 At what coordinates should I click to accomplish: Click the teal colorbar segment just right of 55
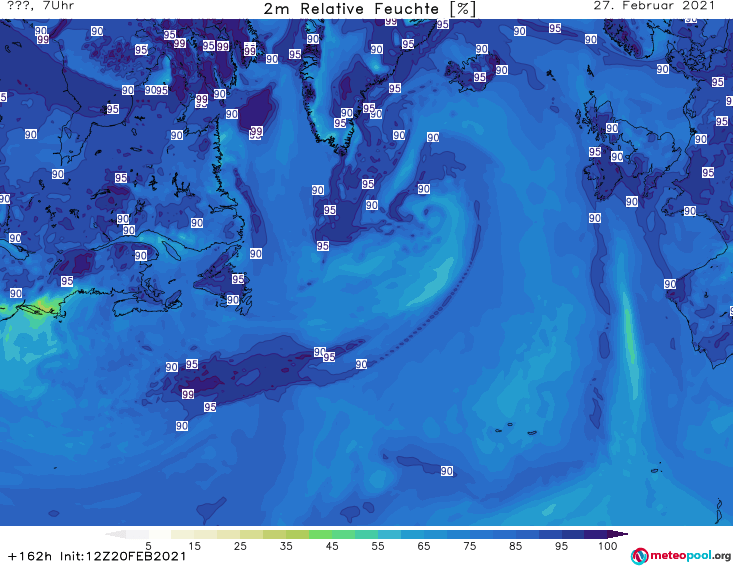point(389,534)
